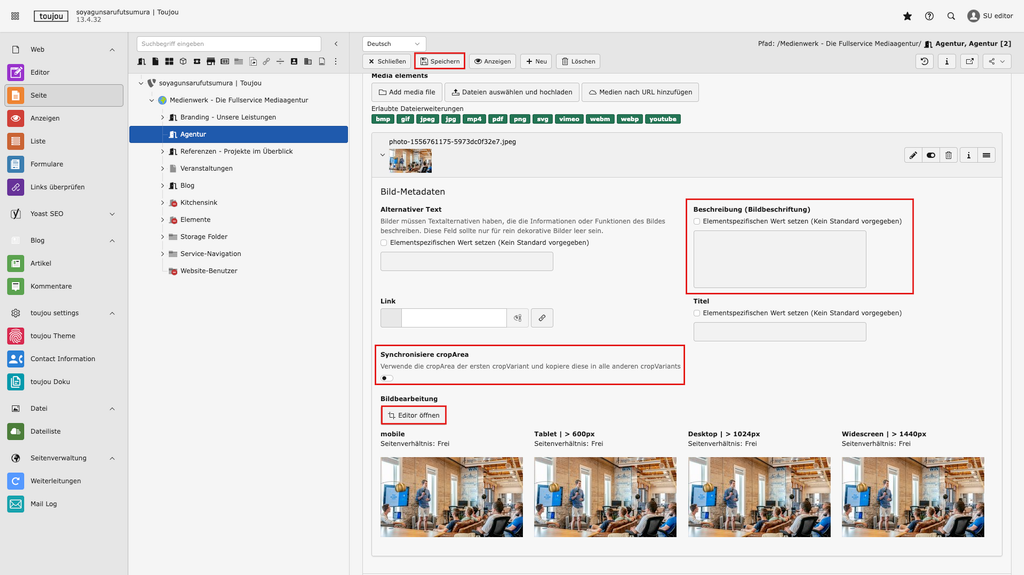Click the page tree search field
Image resolution: width=1024 pixels, height=575 pixels.
229,44
